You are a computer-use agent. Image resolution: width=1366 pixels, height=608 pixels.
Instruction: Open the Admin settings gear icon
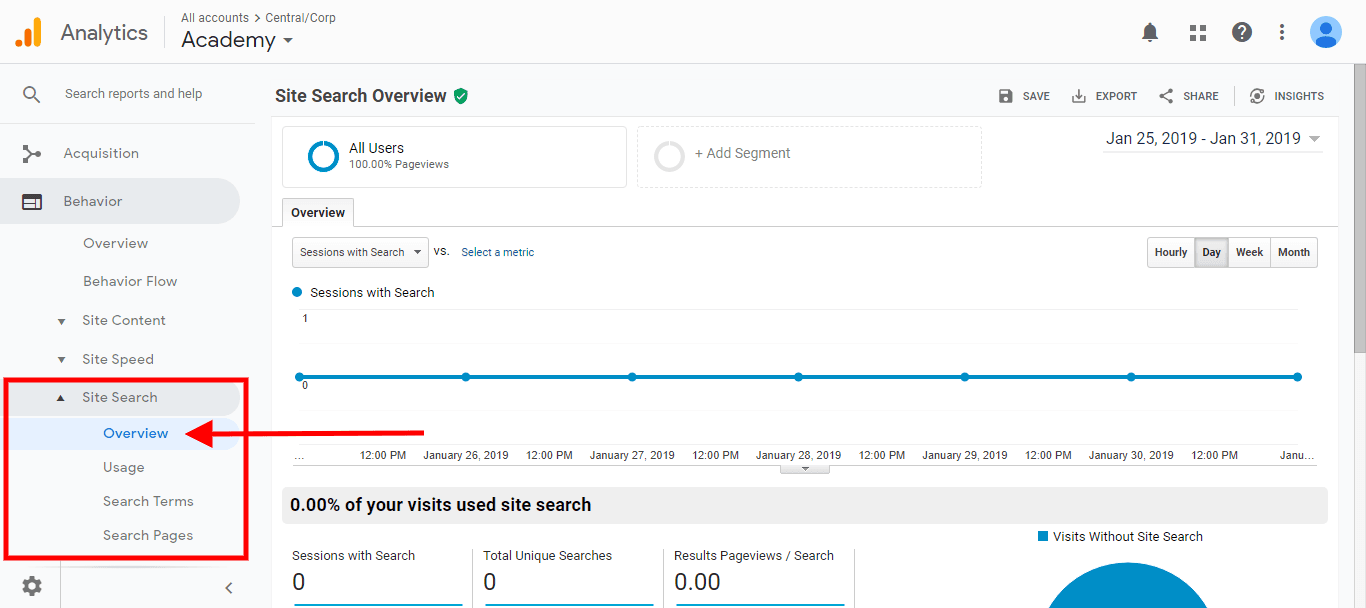tap(32, 586)
